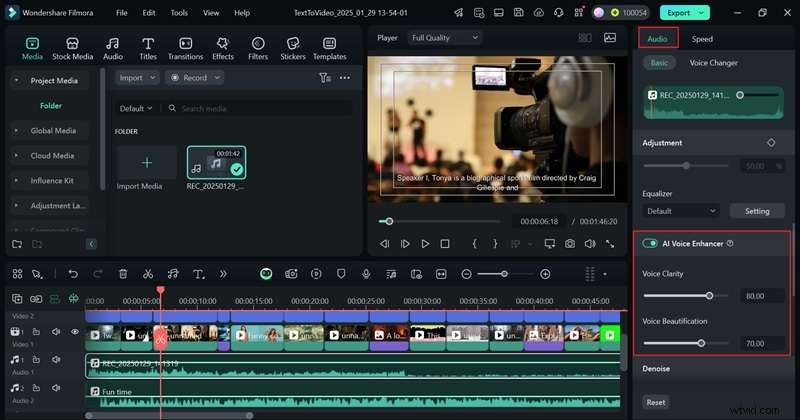The height and width of the screenshot is (420, 800).
Task: Expand the Cloud Media tree item
Action: click(16, 156)
